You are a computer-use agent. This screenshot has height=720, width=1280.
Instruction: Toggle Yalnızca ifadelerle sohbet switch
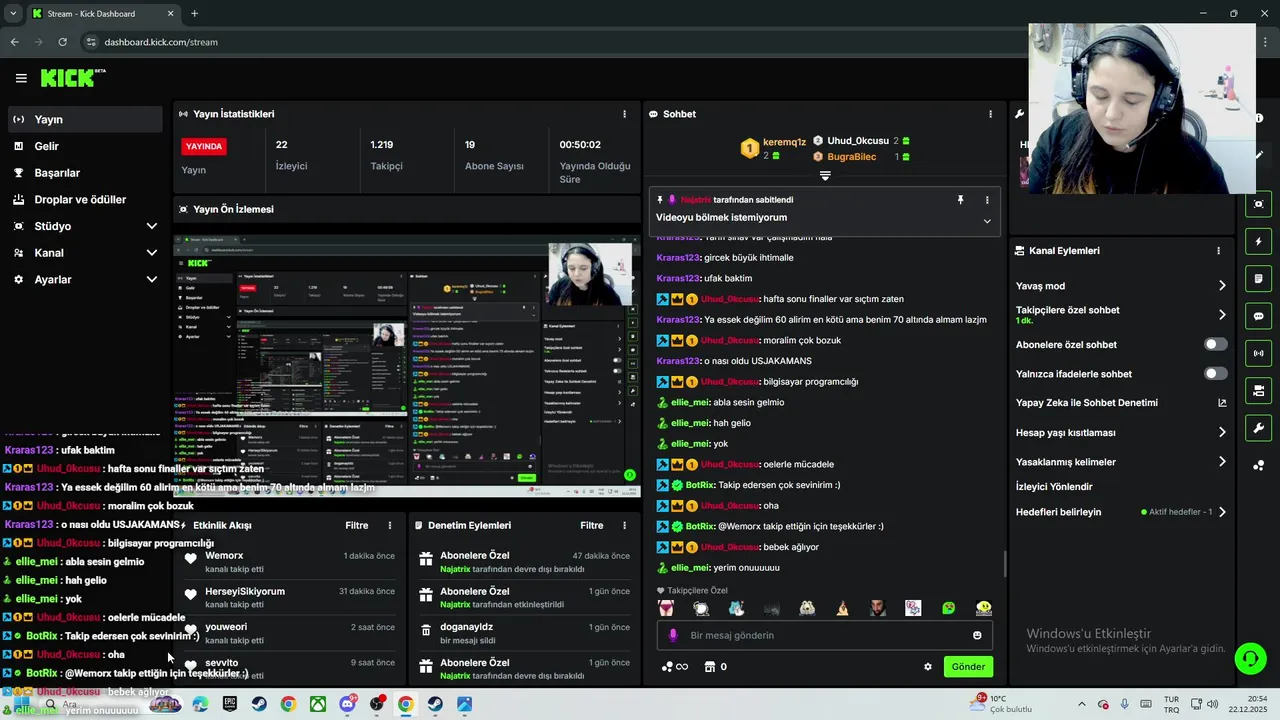click(1215, 373)
